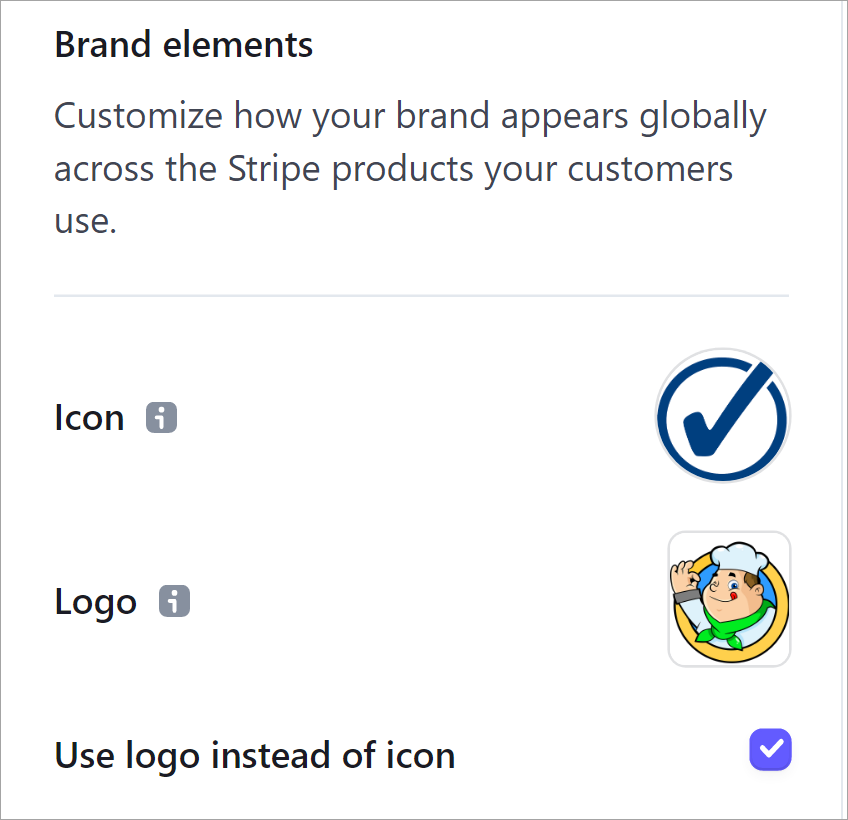The image size is (848, 820).
Task: Click the chef's white hat in the logo
Action: pyautogui.click(x=739, y=558)
